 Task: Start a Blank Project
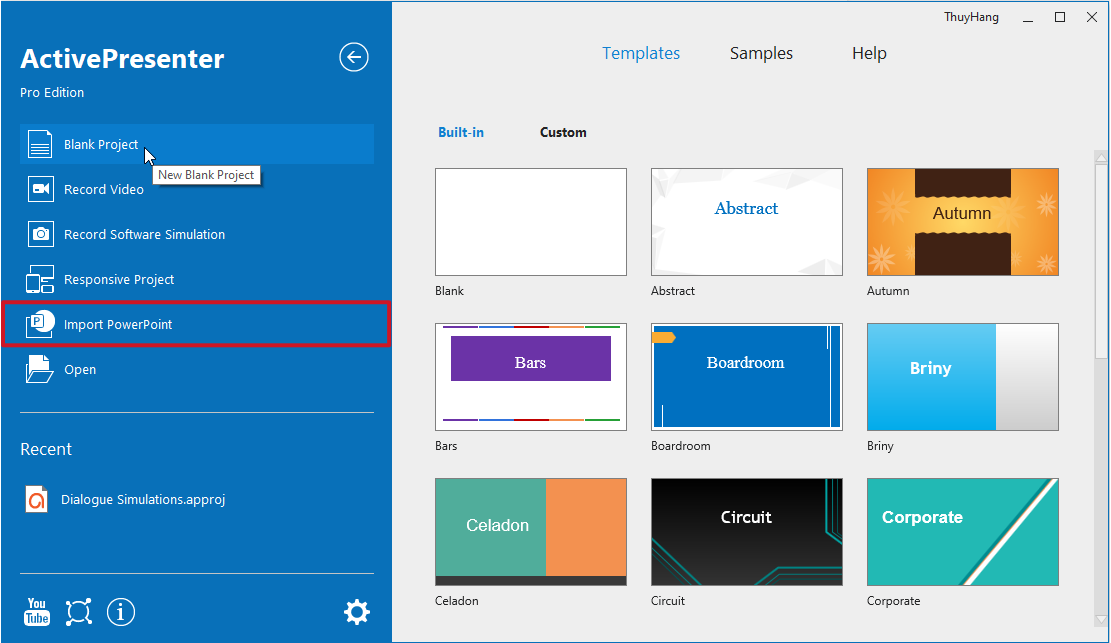(197, 144)
